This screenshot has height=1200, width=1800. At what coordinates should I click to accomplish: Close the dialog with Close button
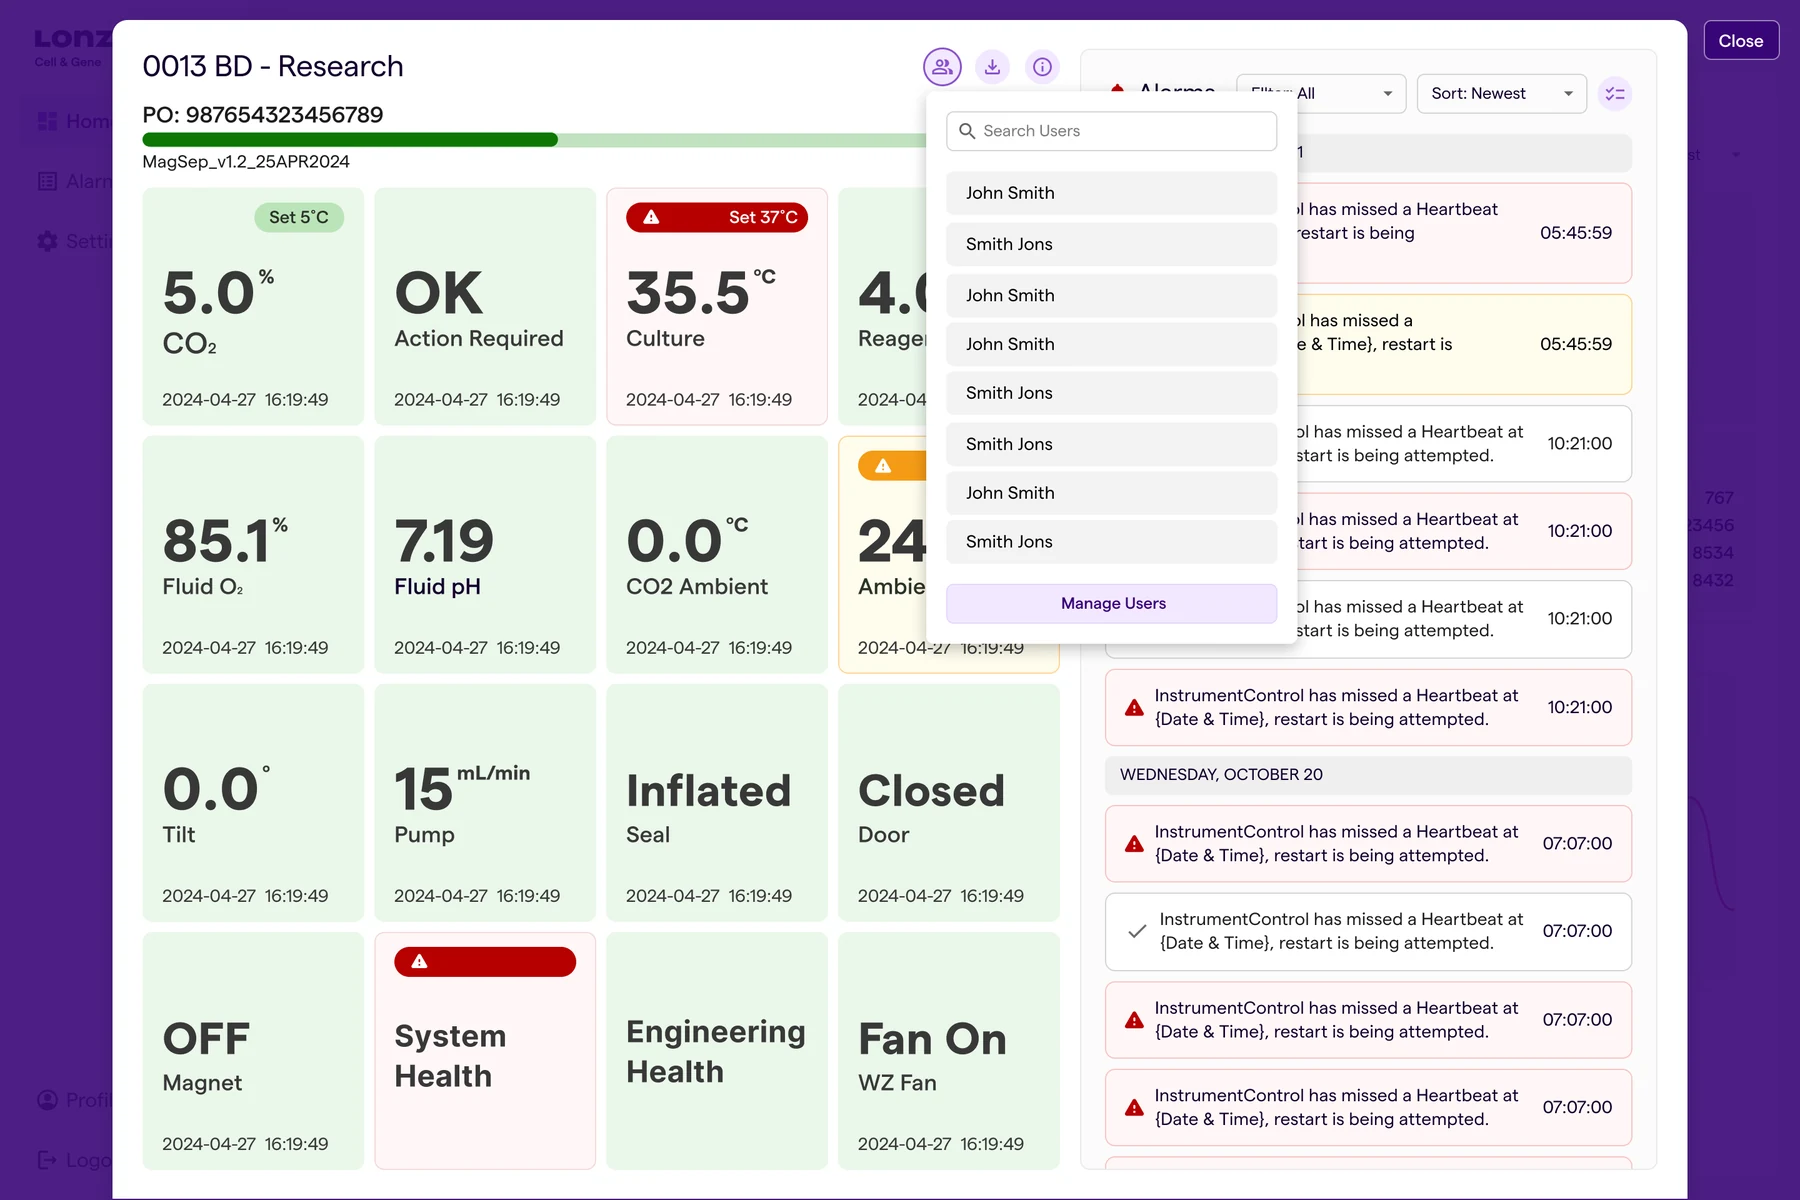[x=1740, y=41]
